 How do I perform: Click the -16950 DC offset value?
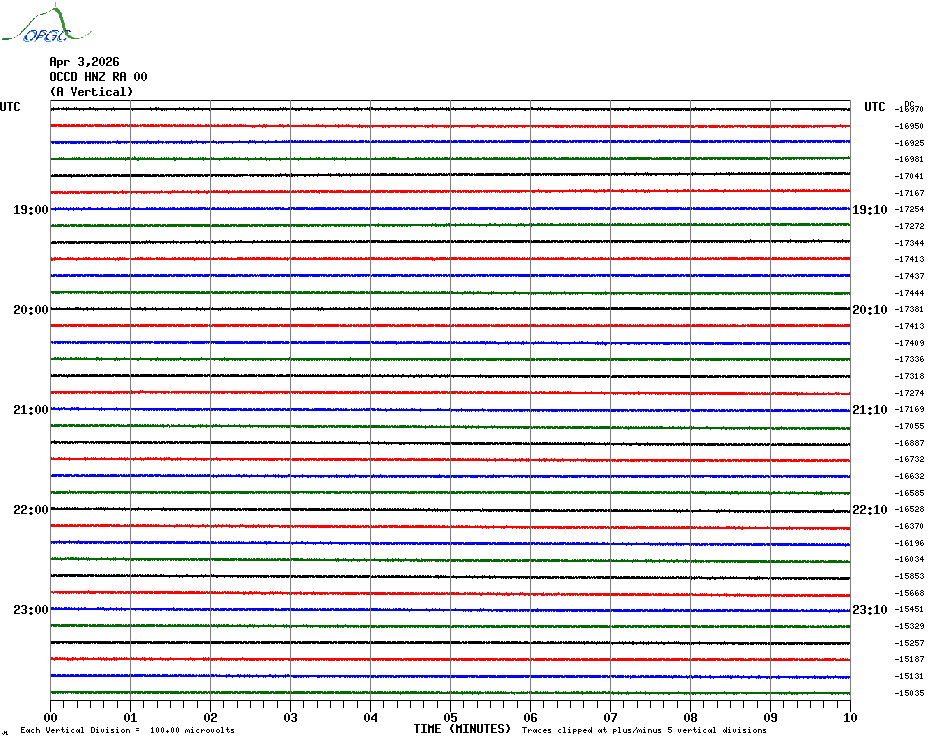[910, 127]
